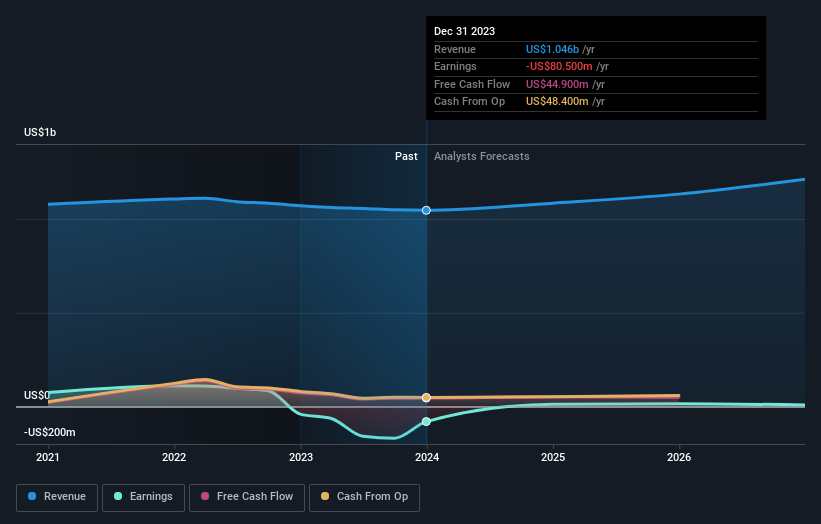Click the 'Analysts Forecasts' label
The height and width of the screenshot is (524, 821).
482,157
